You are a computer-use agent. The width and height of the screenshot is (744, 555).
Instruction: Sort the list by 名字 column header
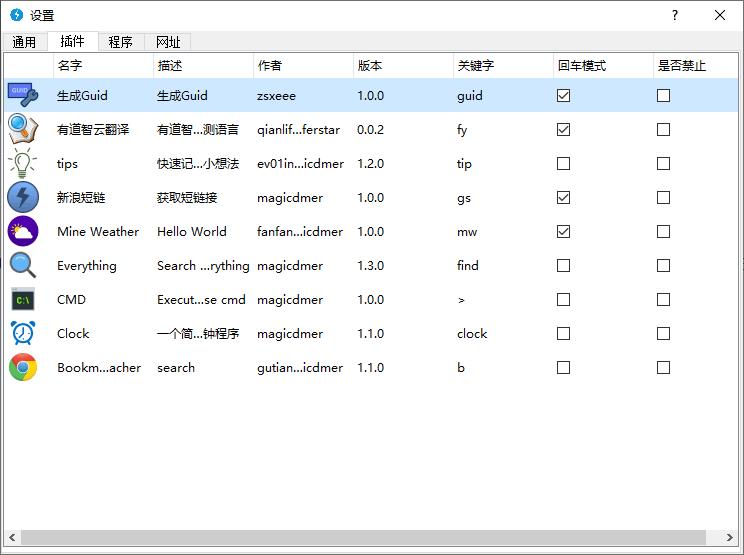click(x=70, y=66)
